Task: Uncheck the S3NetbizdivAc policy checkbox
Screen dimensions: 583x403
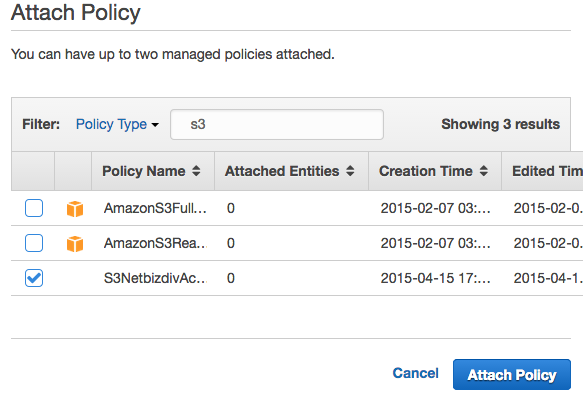Action: [x=34, y=278]
